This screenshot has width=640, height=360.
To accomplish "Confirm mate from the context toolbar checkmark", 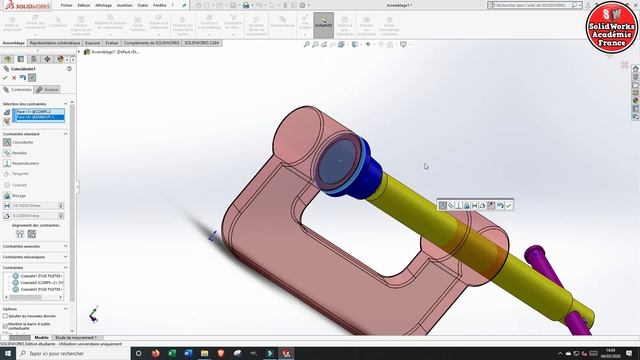I will (509, 206).
